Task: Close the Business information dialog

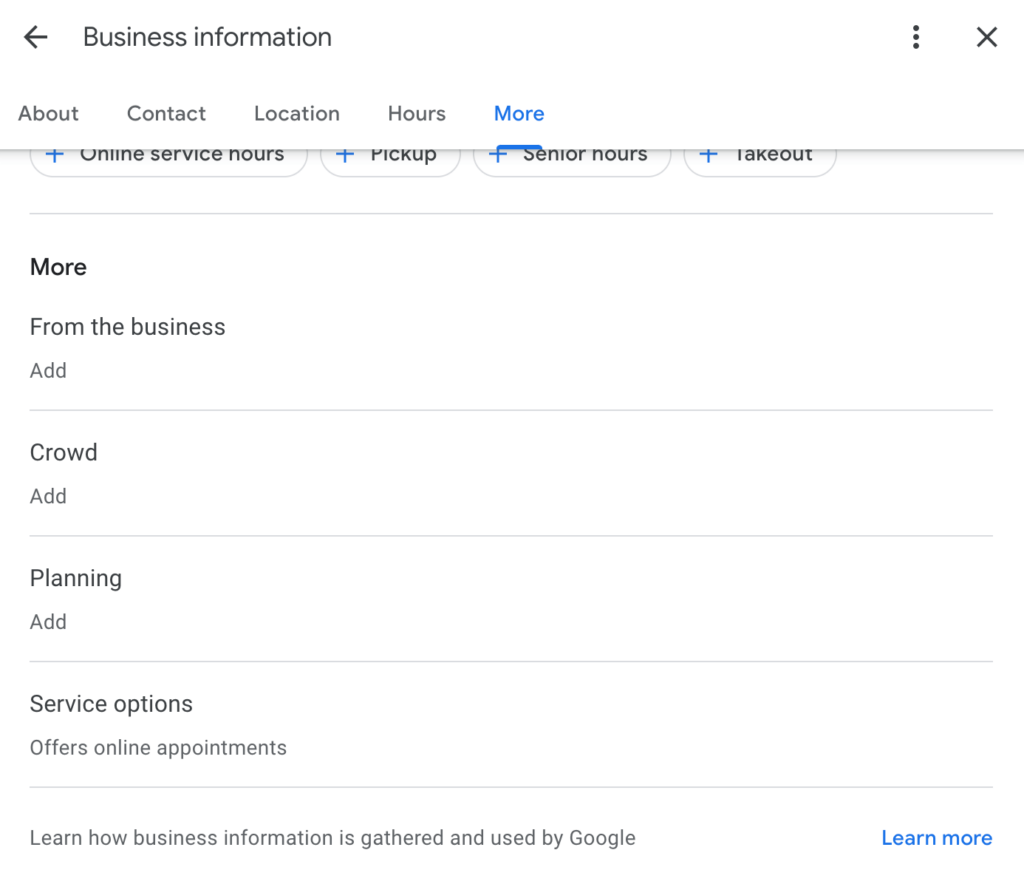Action: coord(987,37)
